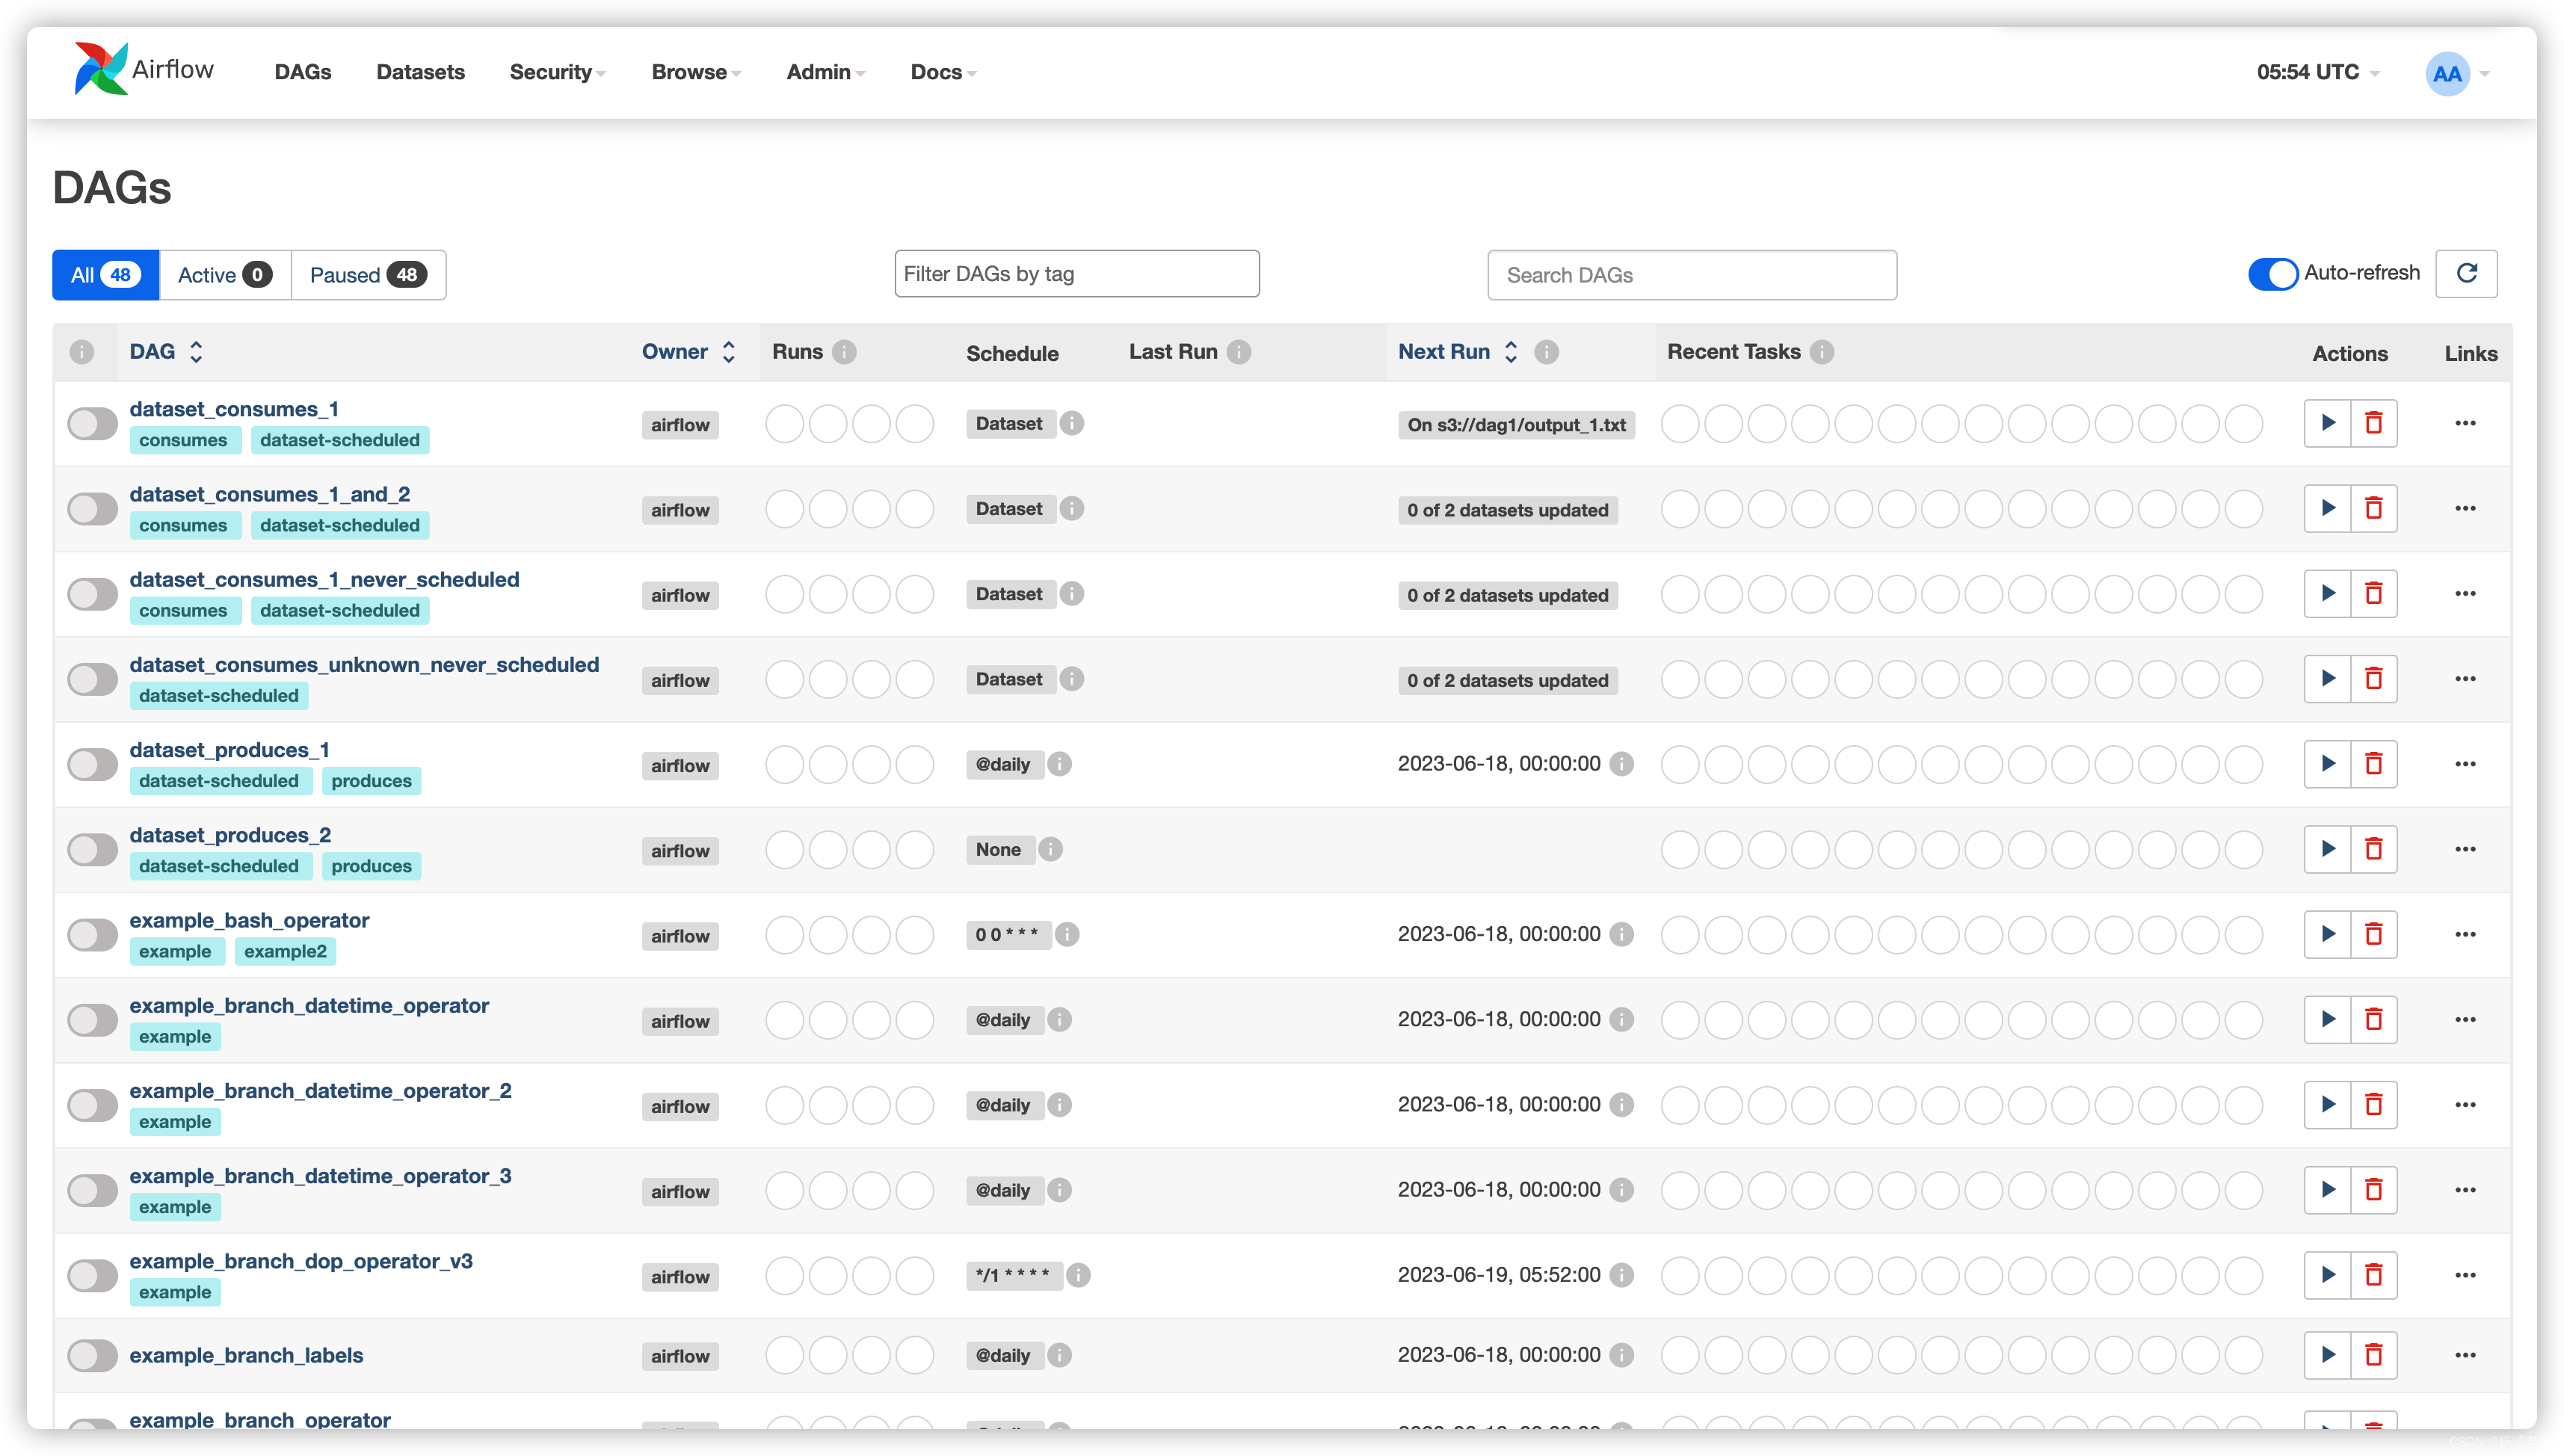The image size is (2564, 1456).
Task: Open links ellipsis for example_branch_datetime_operator_2
Action: coord(2465,1105)
